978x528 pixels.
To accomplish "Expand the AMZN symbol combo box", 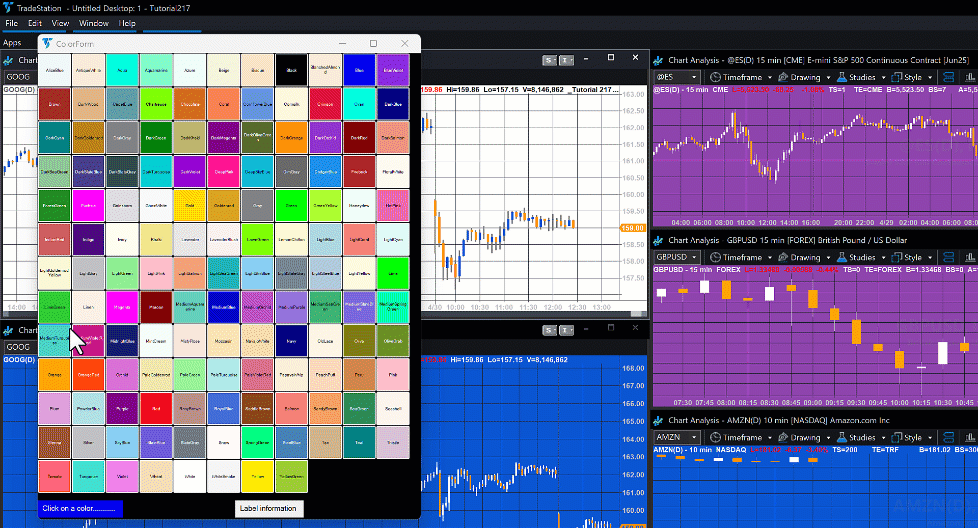I will [694, 437].
